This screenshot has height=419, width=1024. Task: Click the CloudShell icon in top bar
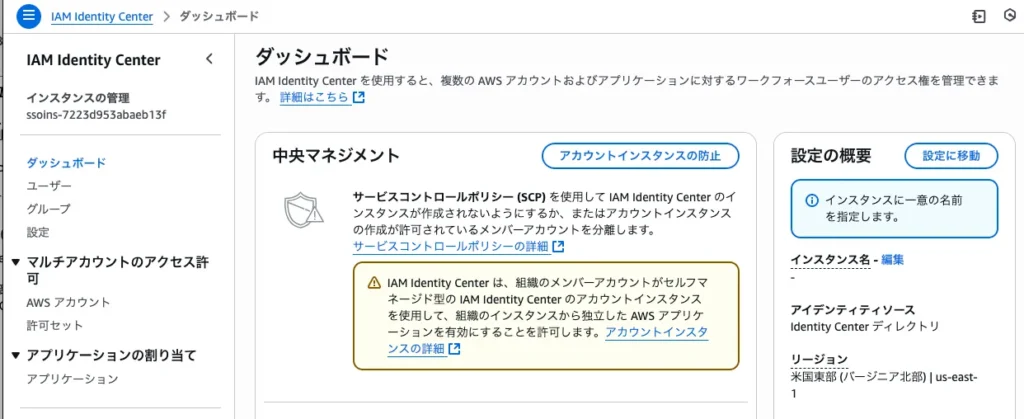978,16
